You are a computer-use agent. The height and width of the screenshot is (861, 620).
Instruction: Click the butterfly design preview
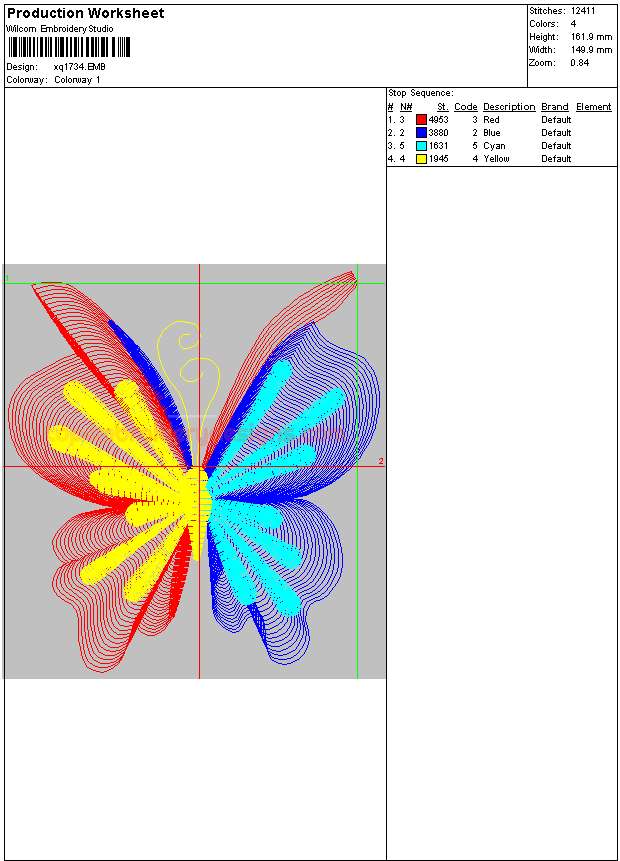[194, 471]
